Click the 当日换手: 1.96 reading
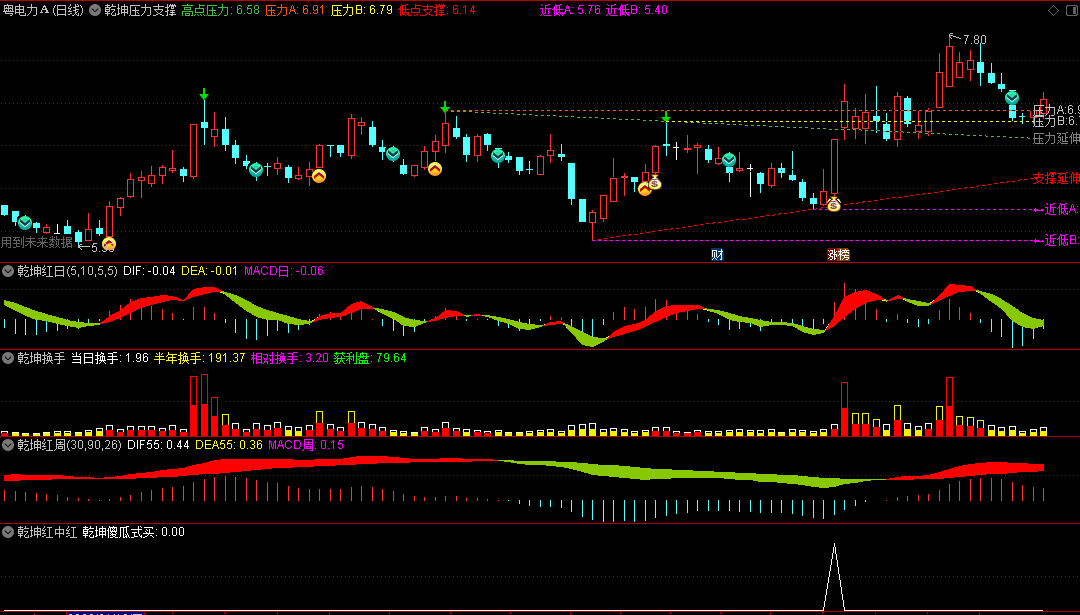Screen dimensions: 1080x615 [x=110, y=358]
